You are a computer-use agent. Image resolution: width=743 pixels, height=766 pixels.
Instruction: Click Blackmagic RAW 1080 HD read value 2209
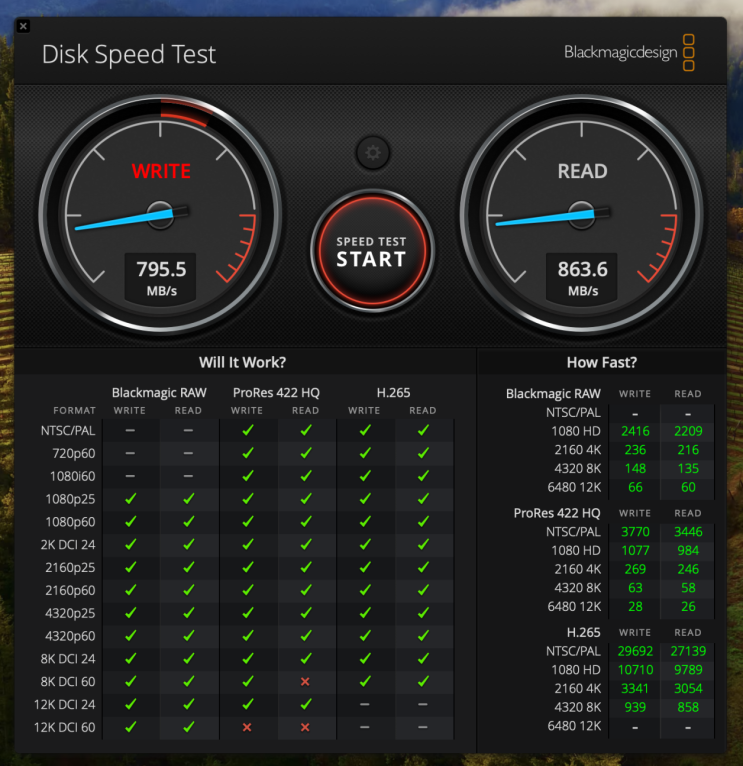(688, 431)
